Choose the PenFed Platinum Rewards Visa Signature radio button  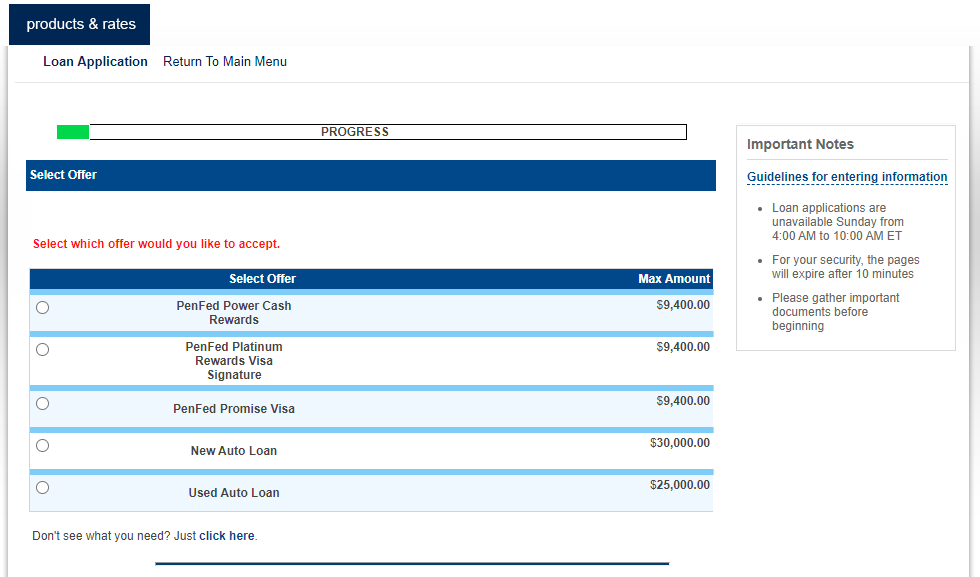click(x=42, y=350)
